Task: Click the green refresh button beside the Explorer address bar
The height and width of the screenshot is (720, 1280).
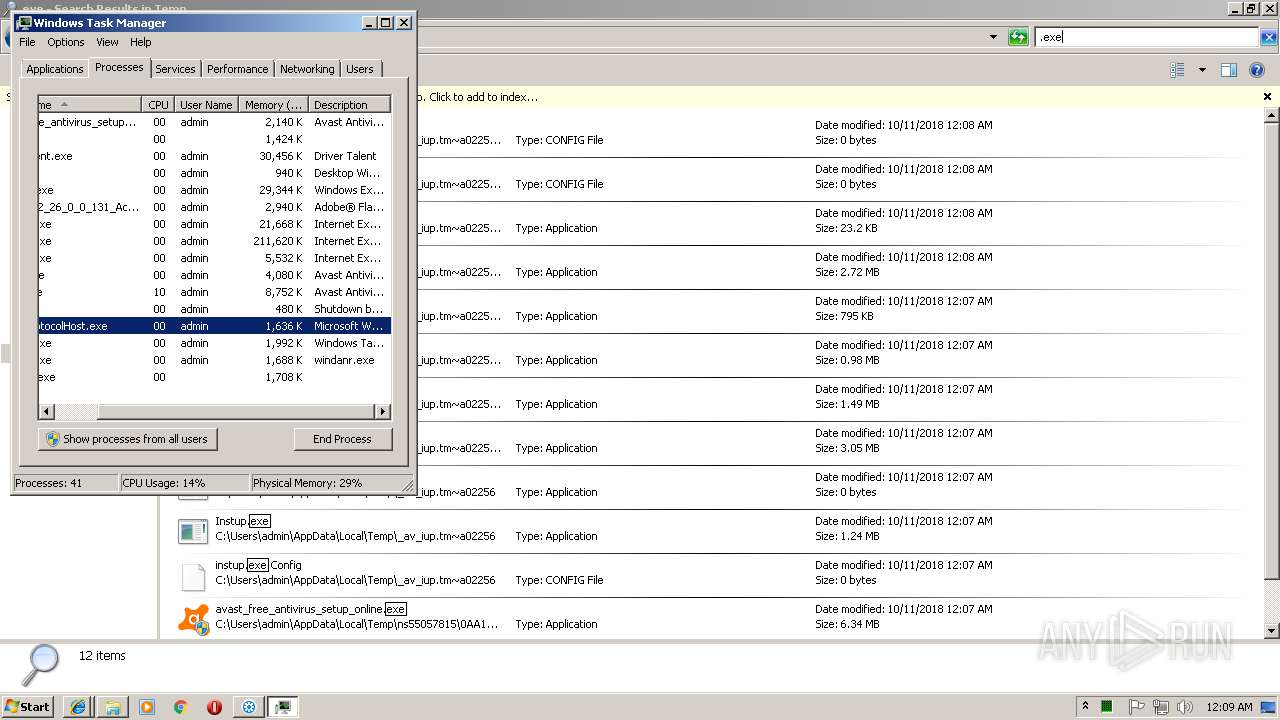Action: (x=1018, y=37)
